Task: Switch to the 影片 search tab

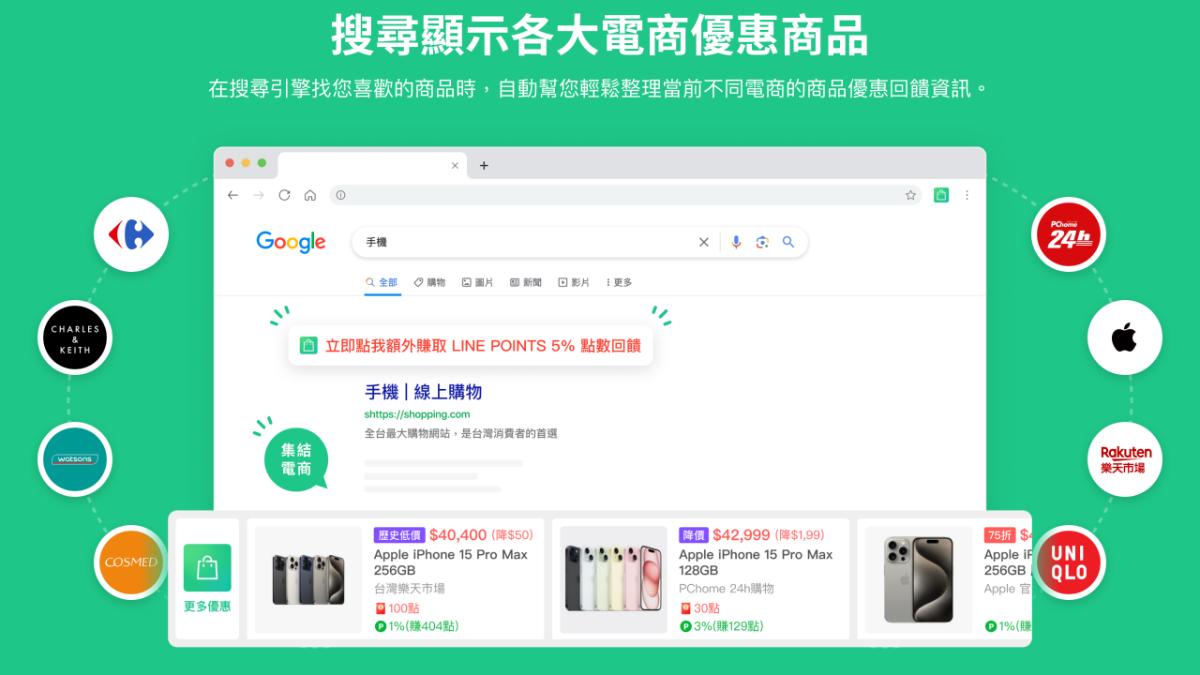Action: (574, 283)
